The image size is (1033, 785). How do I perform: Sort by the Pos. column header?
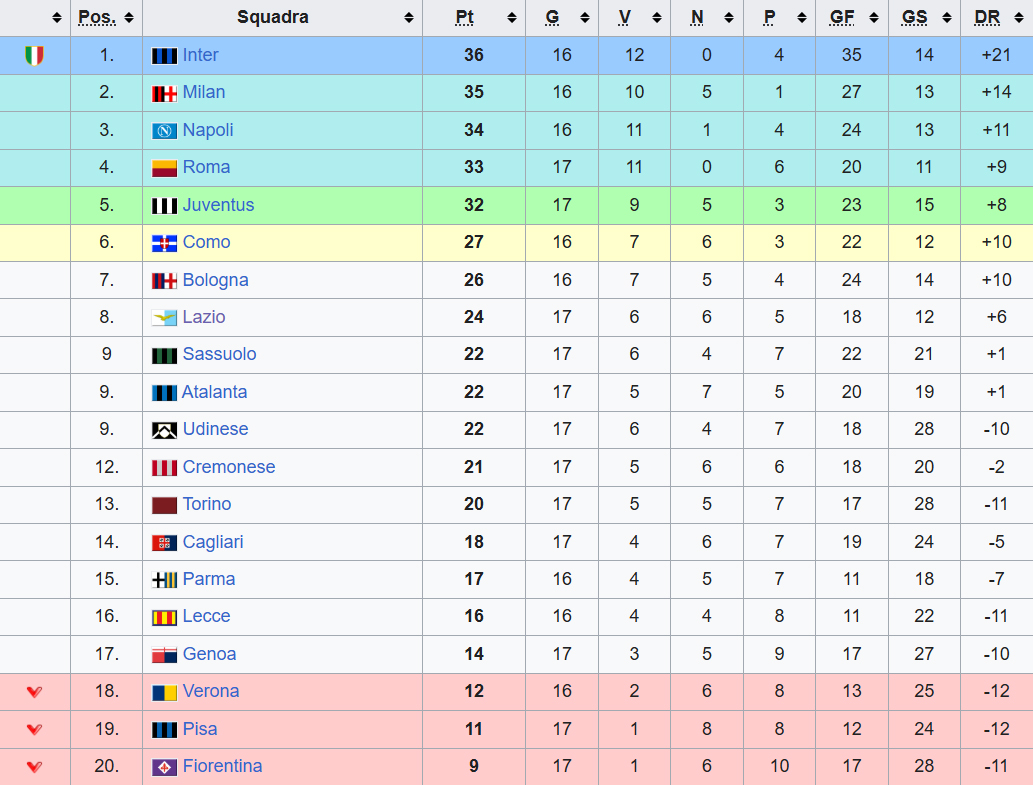[97, 18]
